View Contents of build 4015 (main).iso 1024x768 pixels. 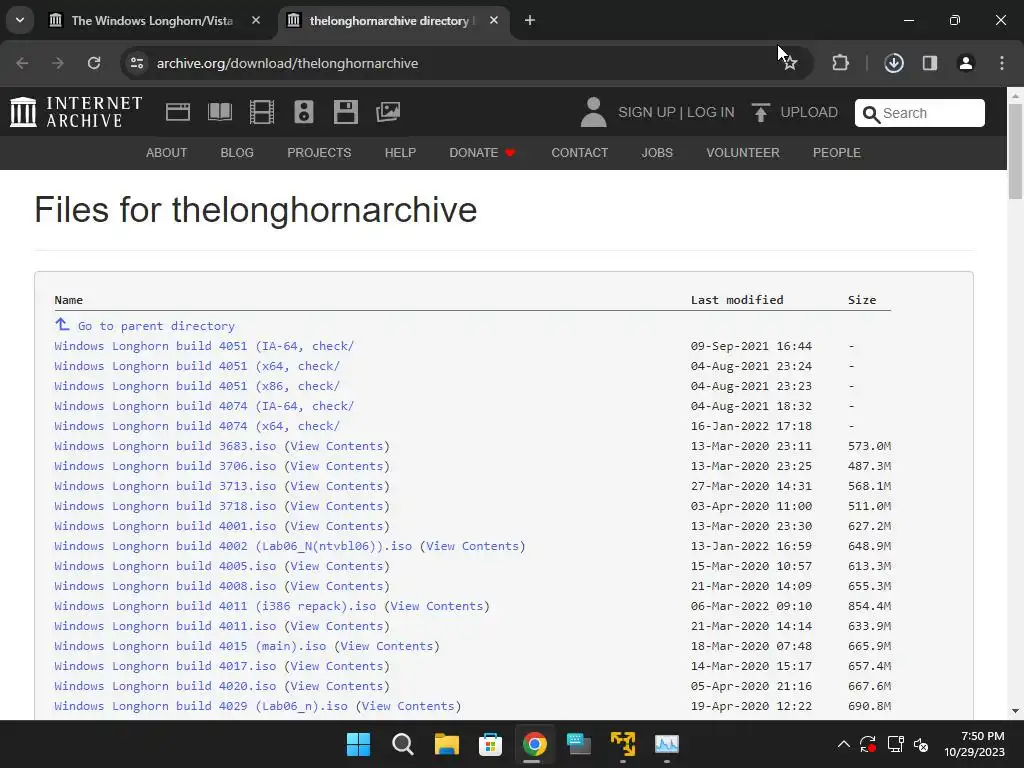387,646
